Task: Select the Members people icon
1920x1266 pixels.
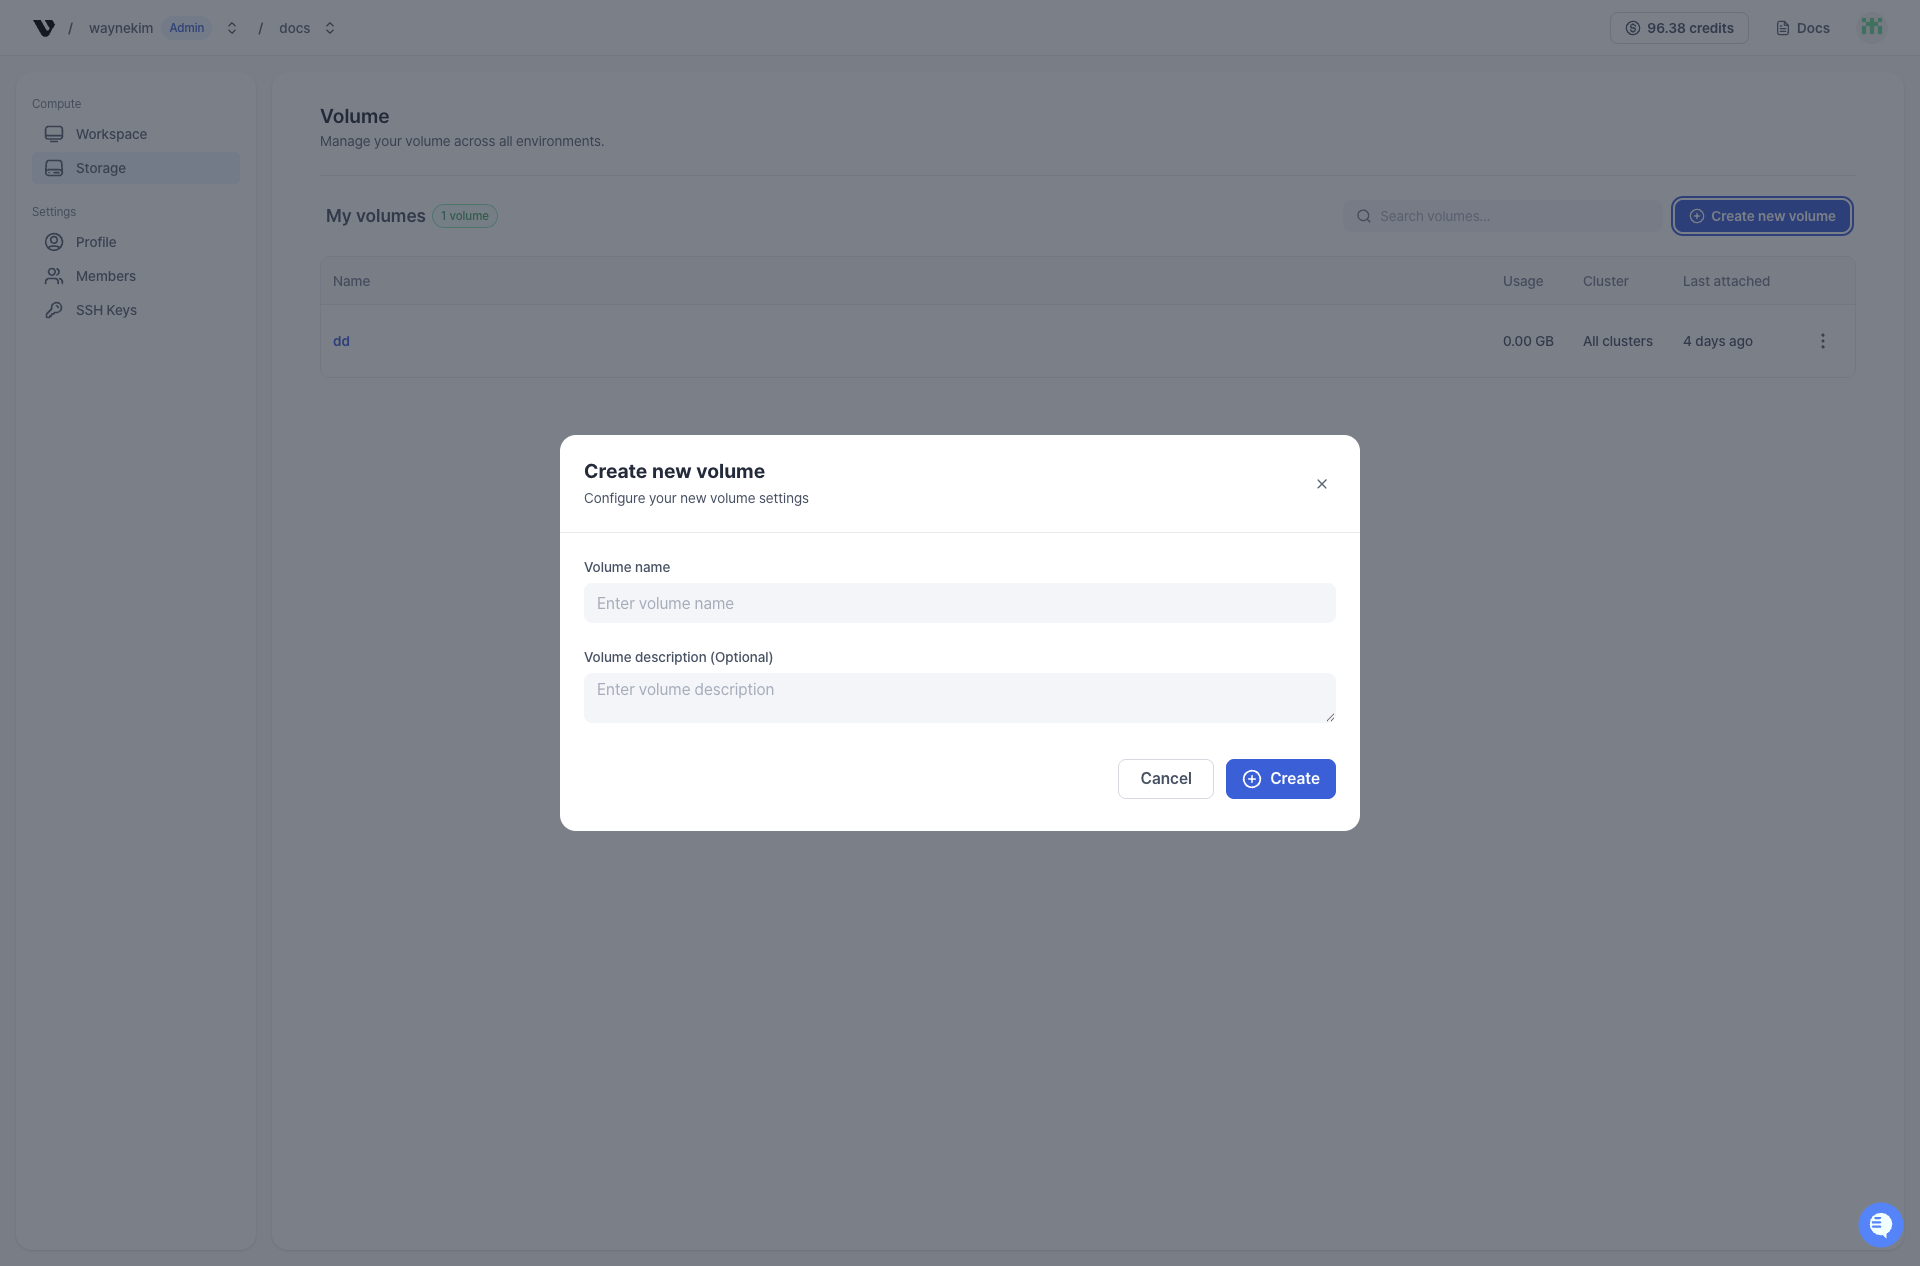Action: (53, 275)
